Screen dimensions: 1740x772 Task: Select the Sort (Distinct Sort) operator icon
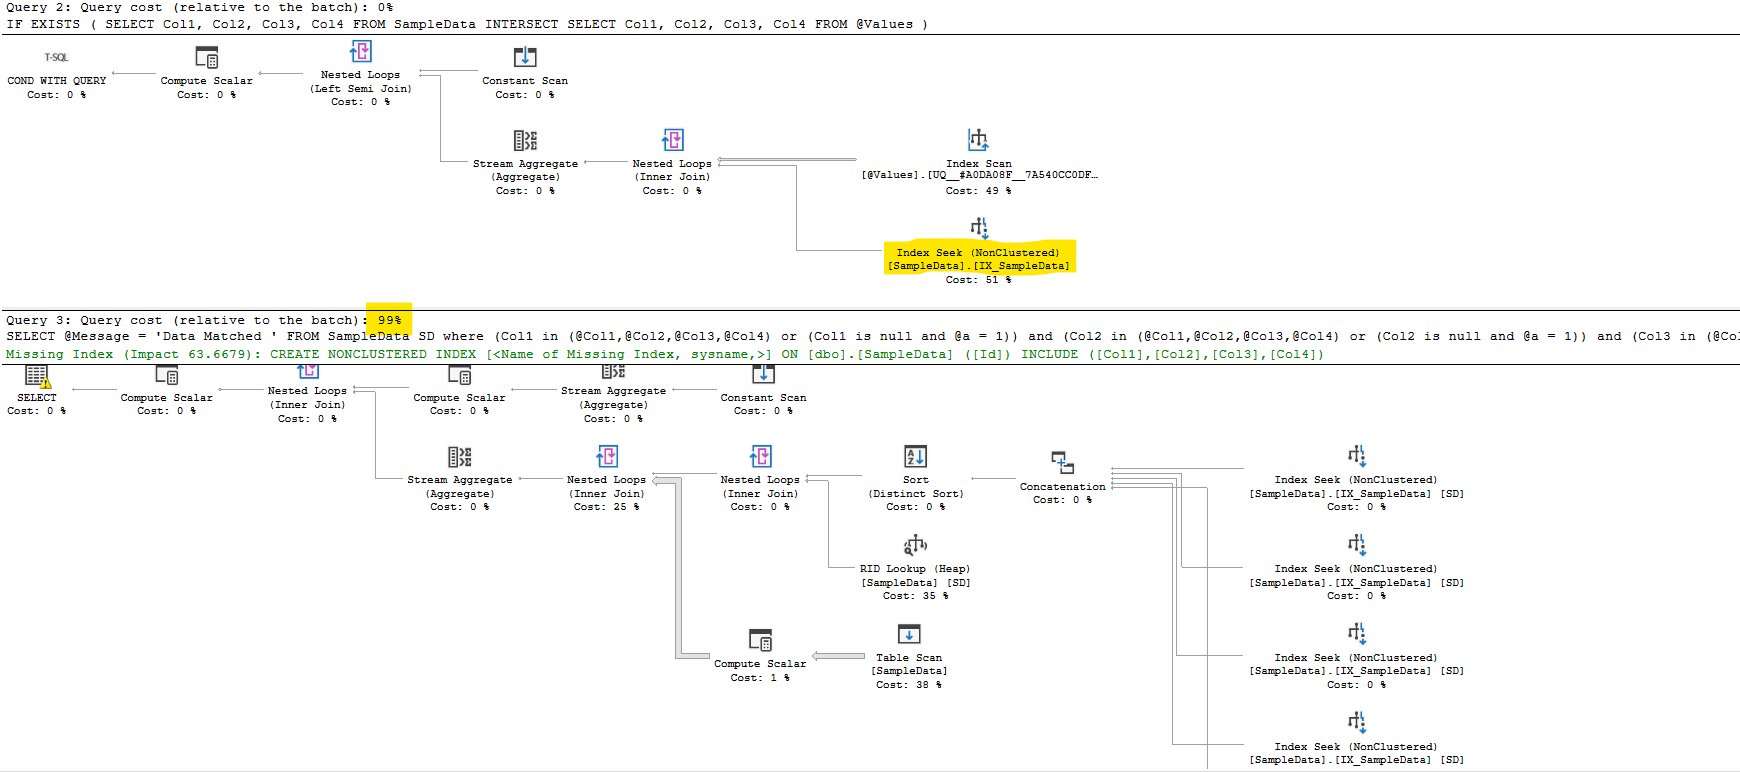pos(915,457)
